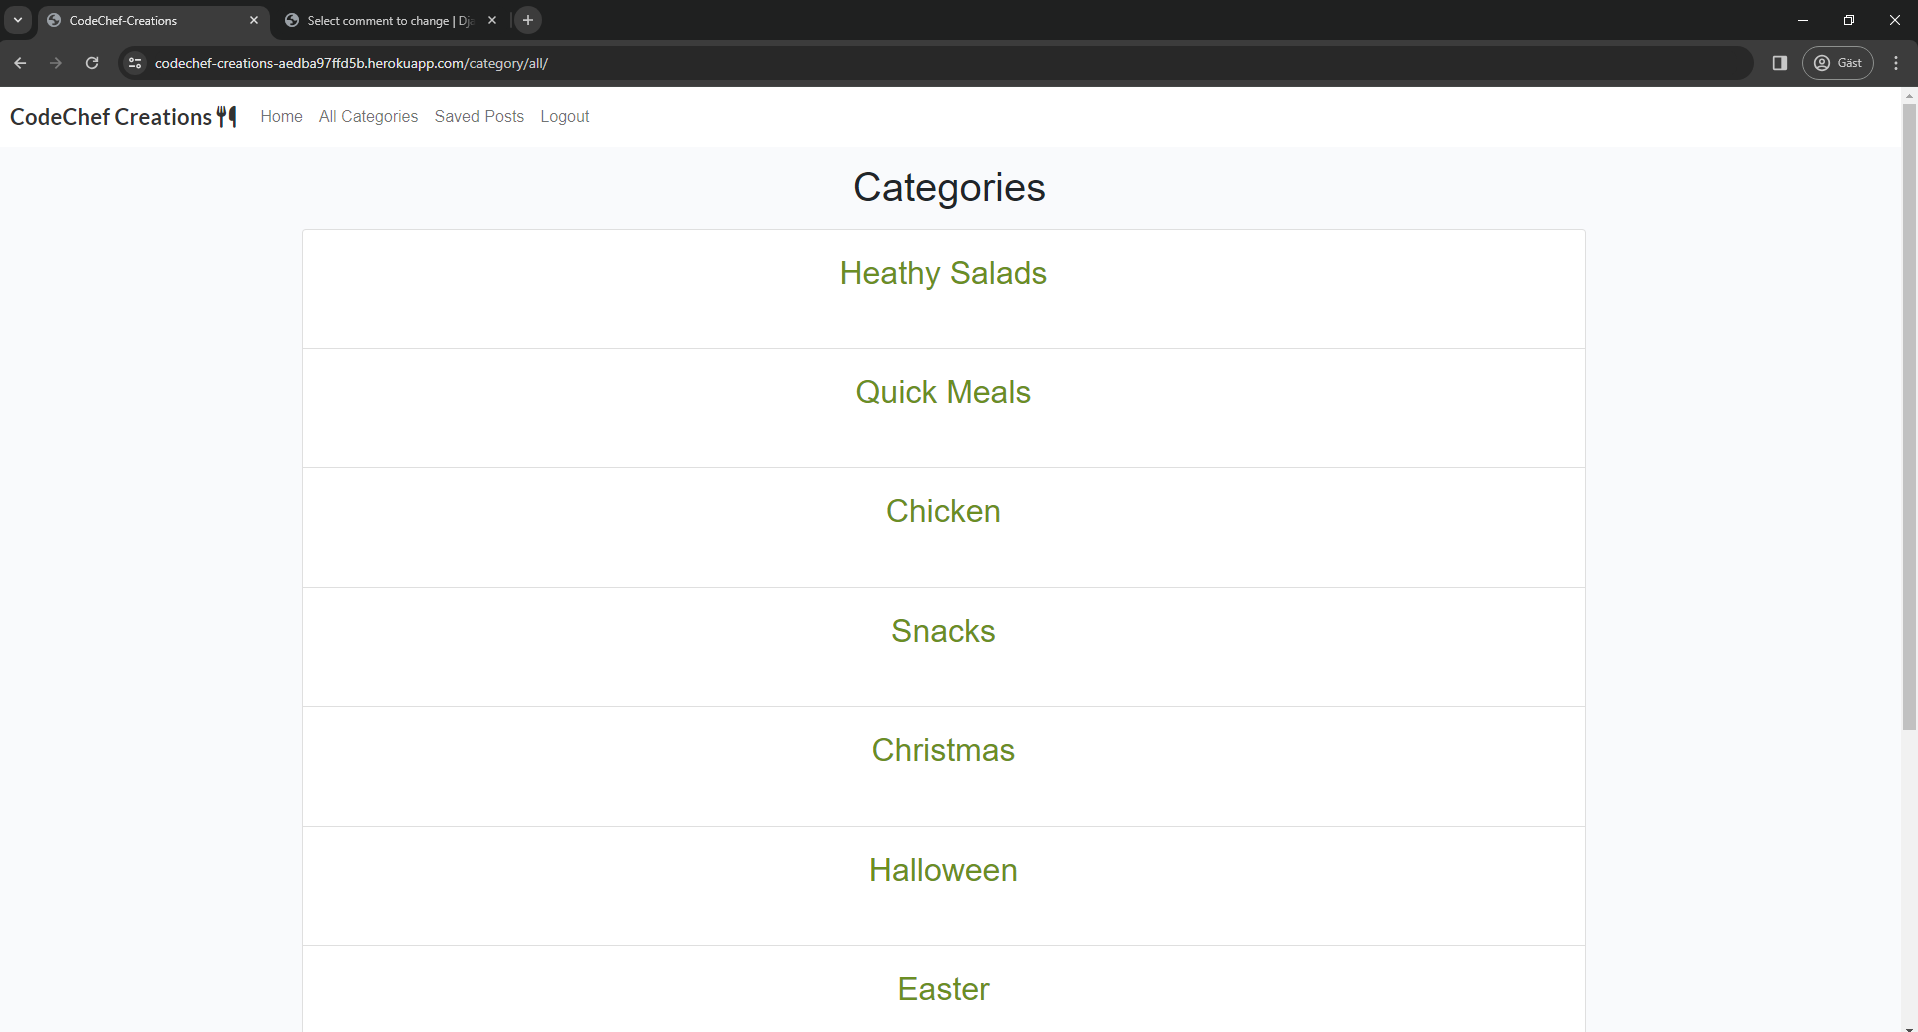Screen dimensions: 1918x1032
Task: Open the Quick Meals category
Action: click(942, 392)
